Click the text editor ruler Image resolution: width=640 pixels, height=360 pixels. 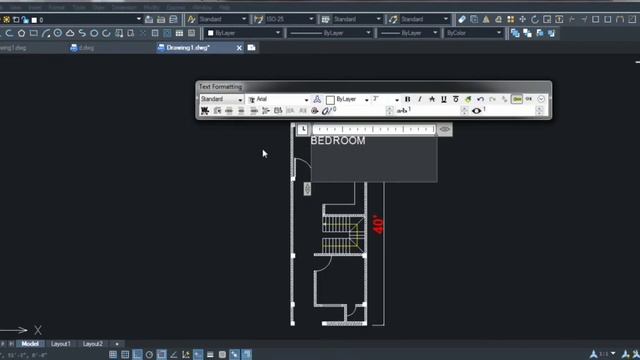(374, 129)
